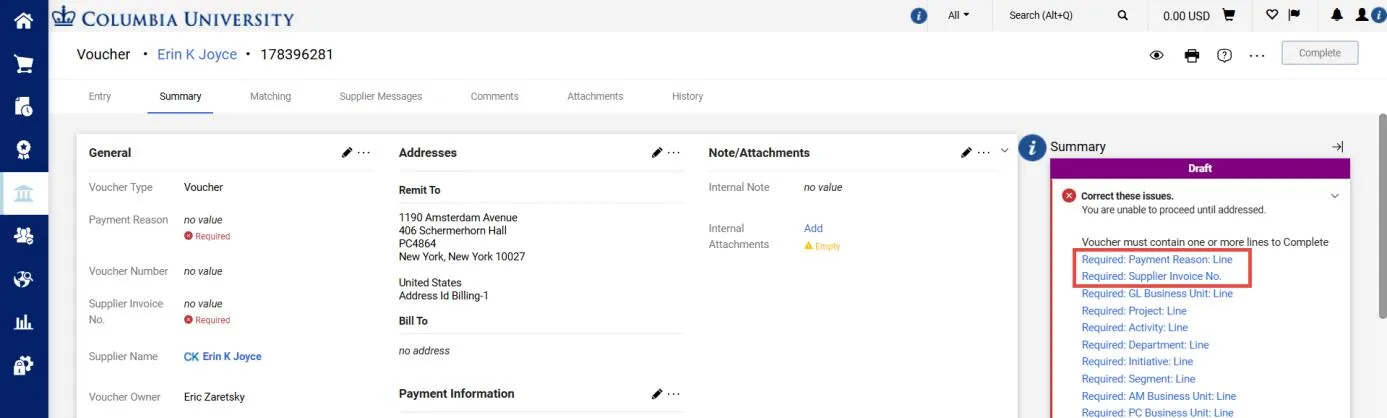
Task: Click the search magnifier icon
Action: 1123,16
